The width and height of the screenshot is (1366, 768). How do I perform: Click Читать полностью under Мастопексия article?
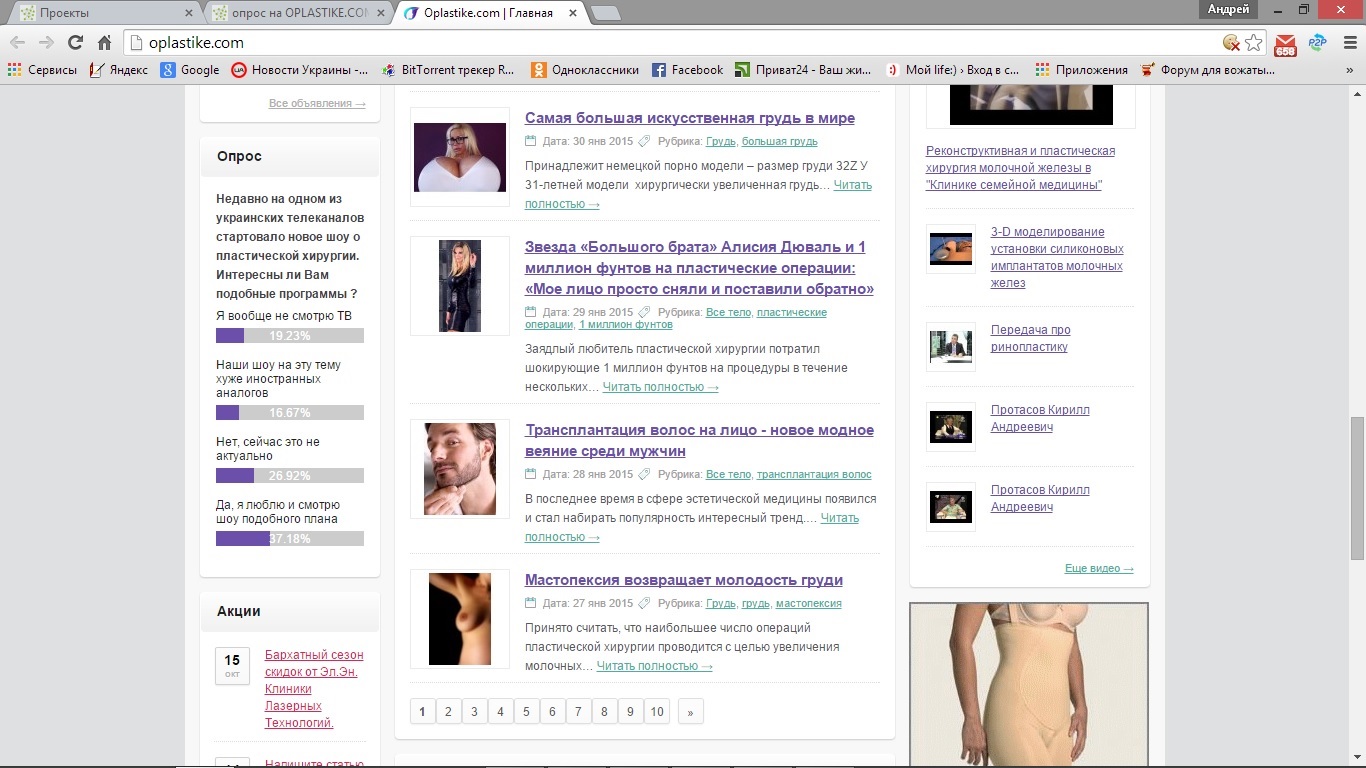654,666
